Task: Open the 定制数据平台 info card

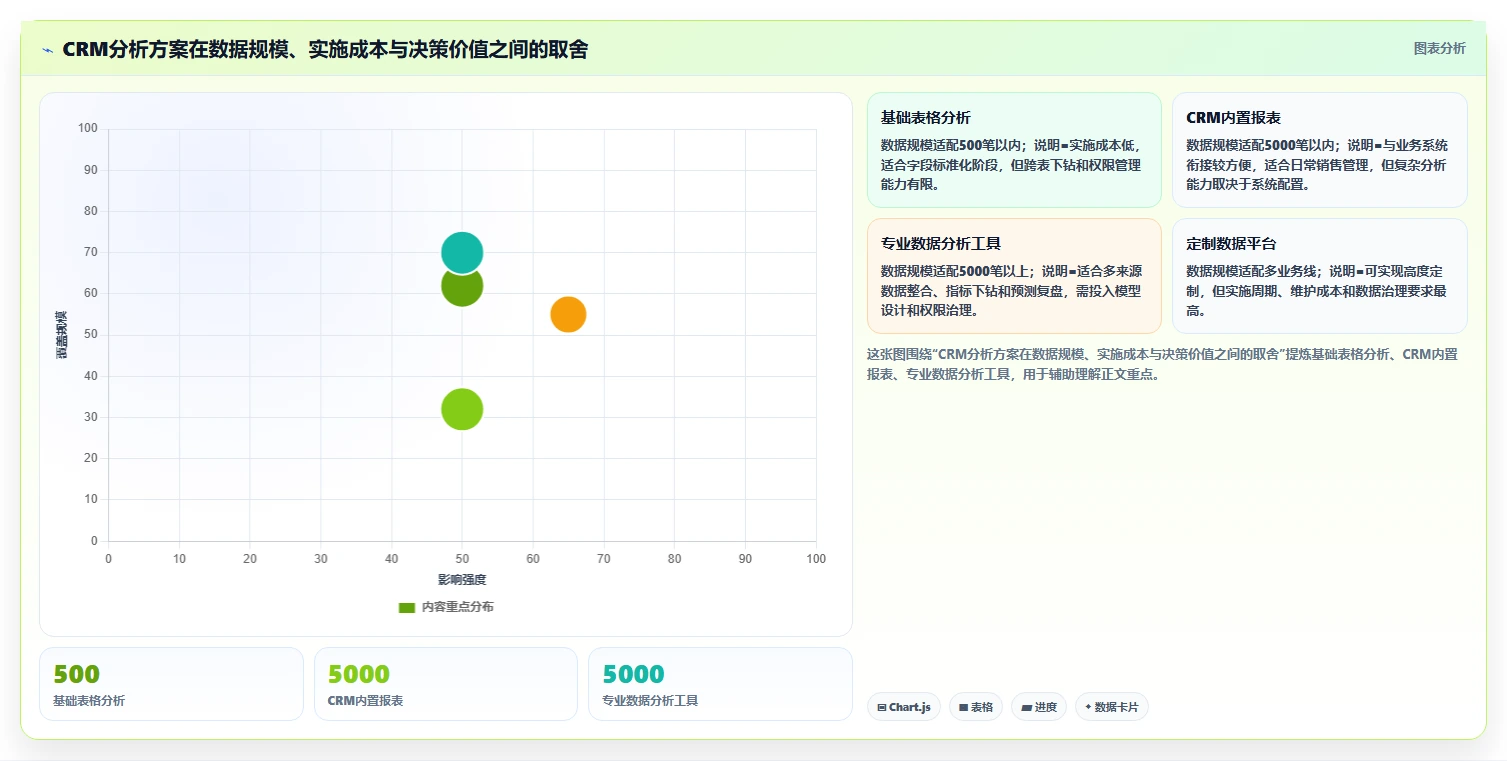Action: click(1319, 276)
